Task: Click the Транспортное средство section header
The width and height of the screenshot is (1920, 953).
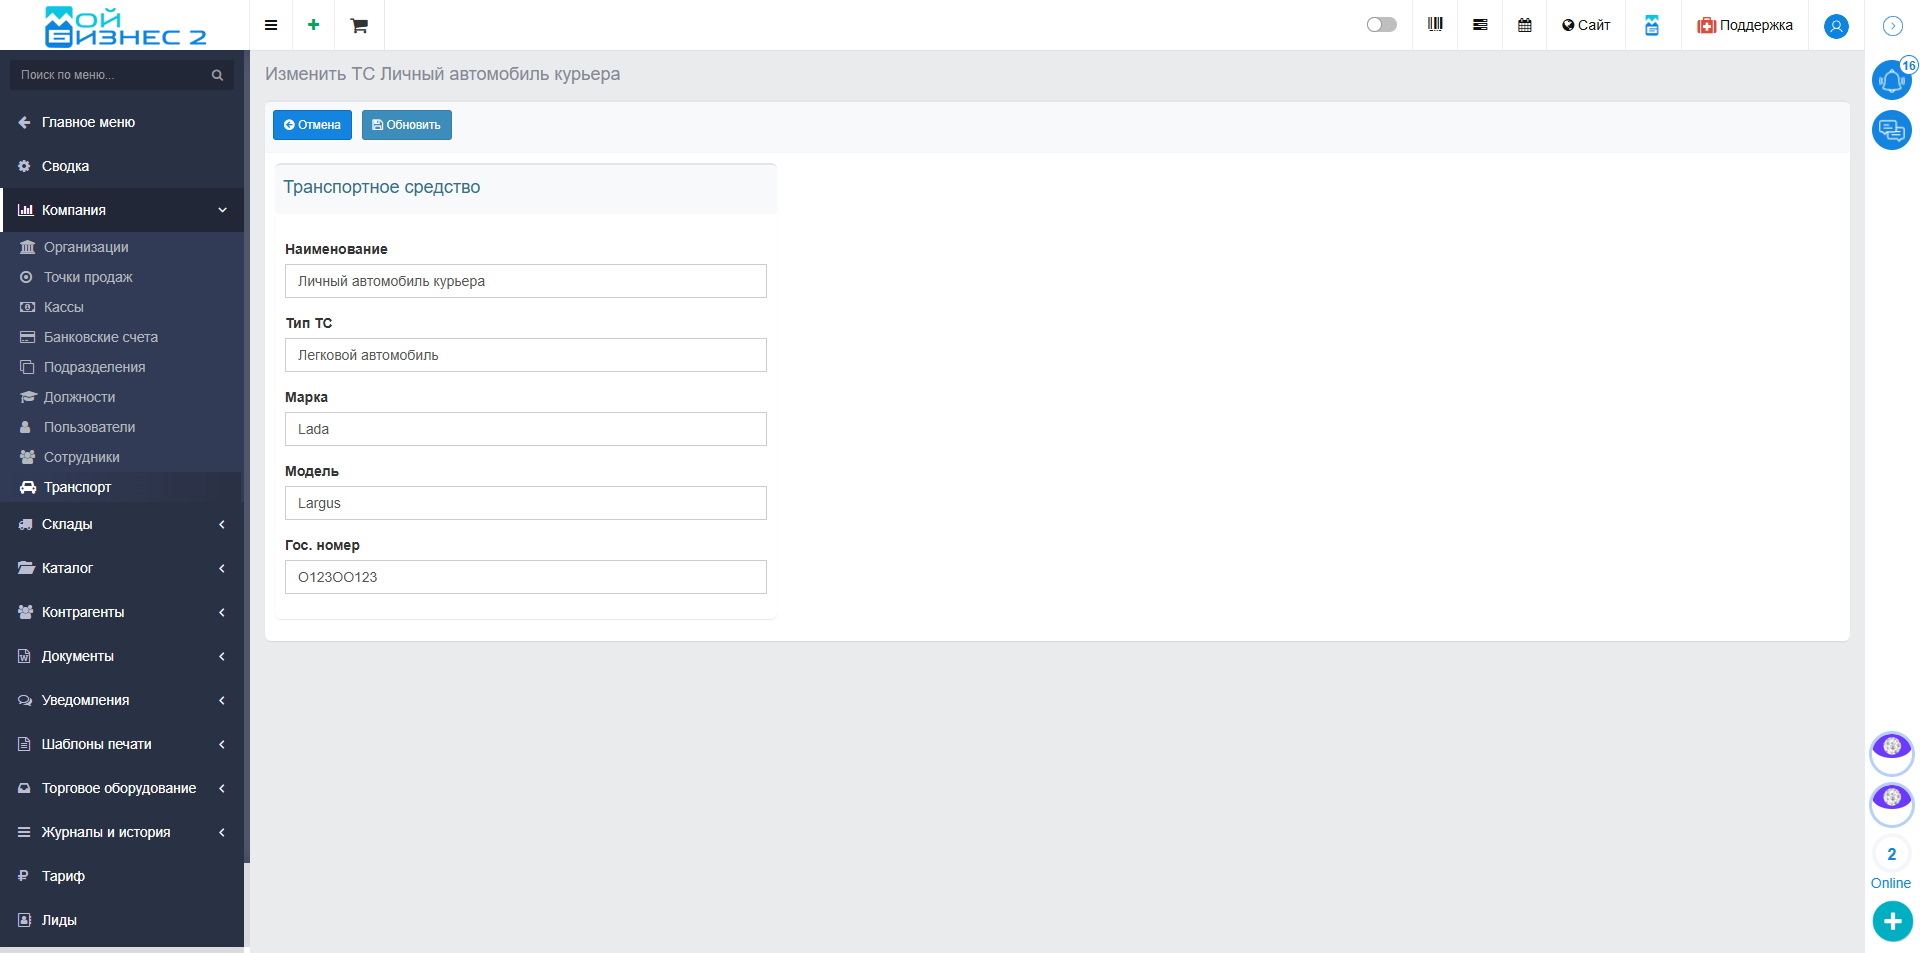Action: tap(526, 188)
